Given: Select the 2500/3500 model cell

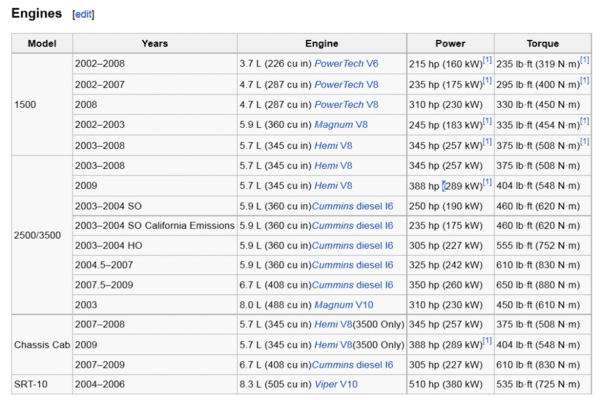Looking at the screenshot, I should point(42,235).
